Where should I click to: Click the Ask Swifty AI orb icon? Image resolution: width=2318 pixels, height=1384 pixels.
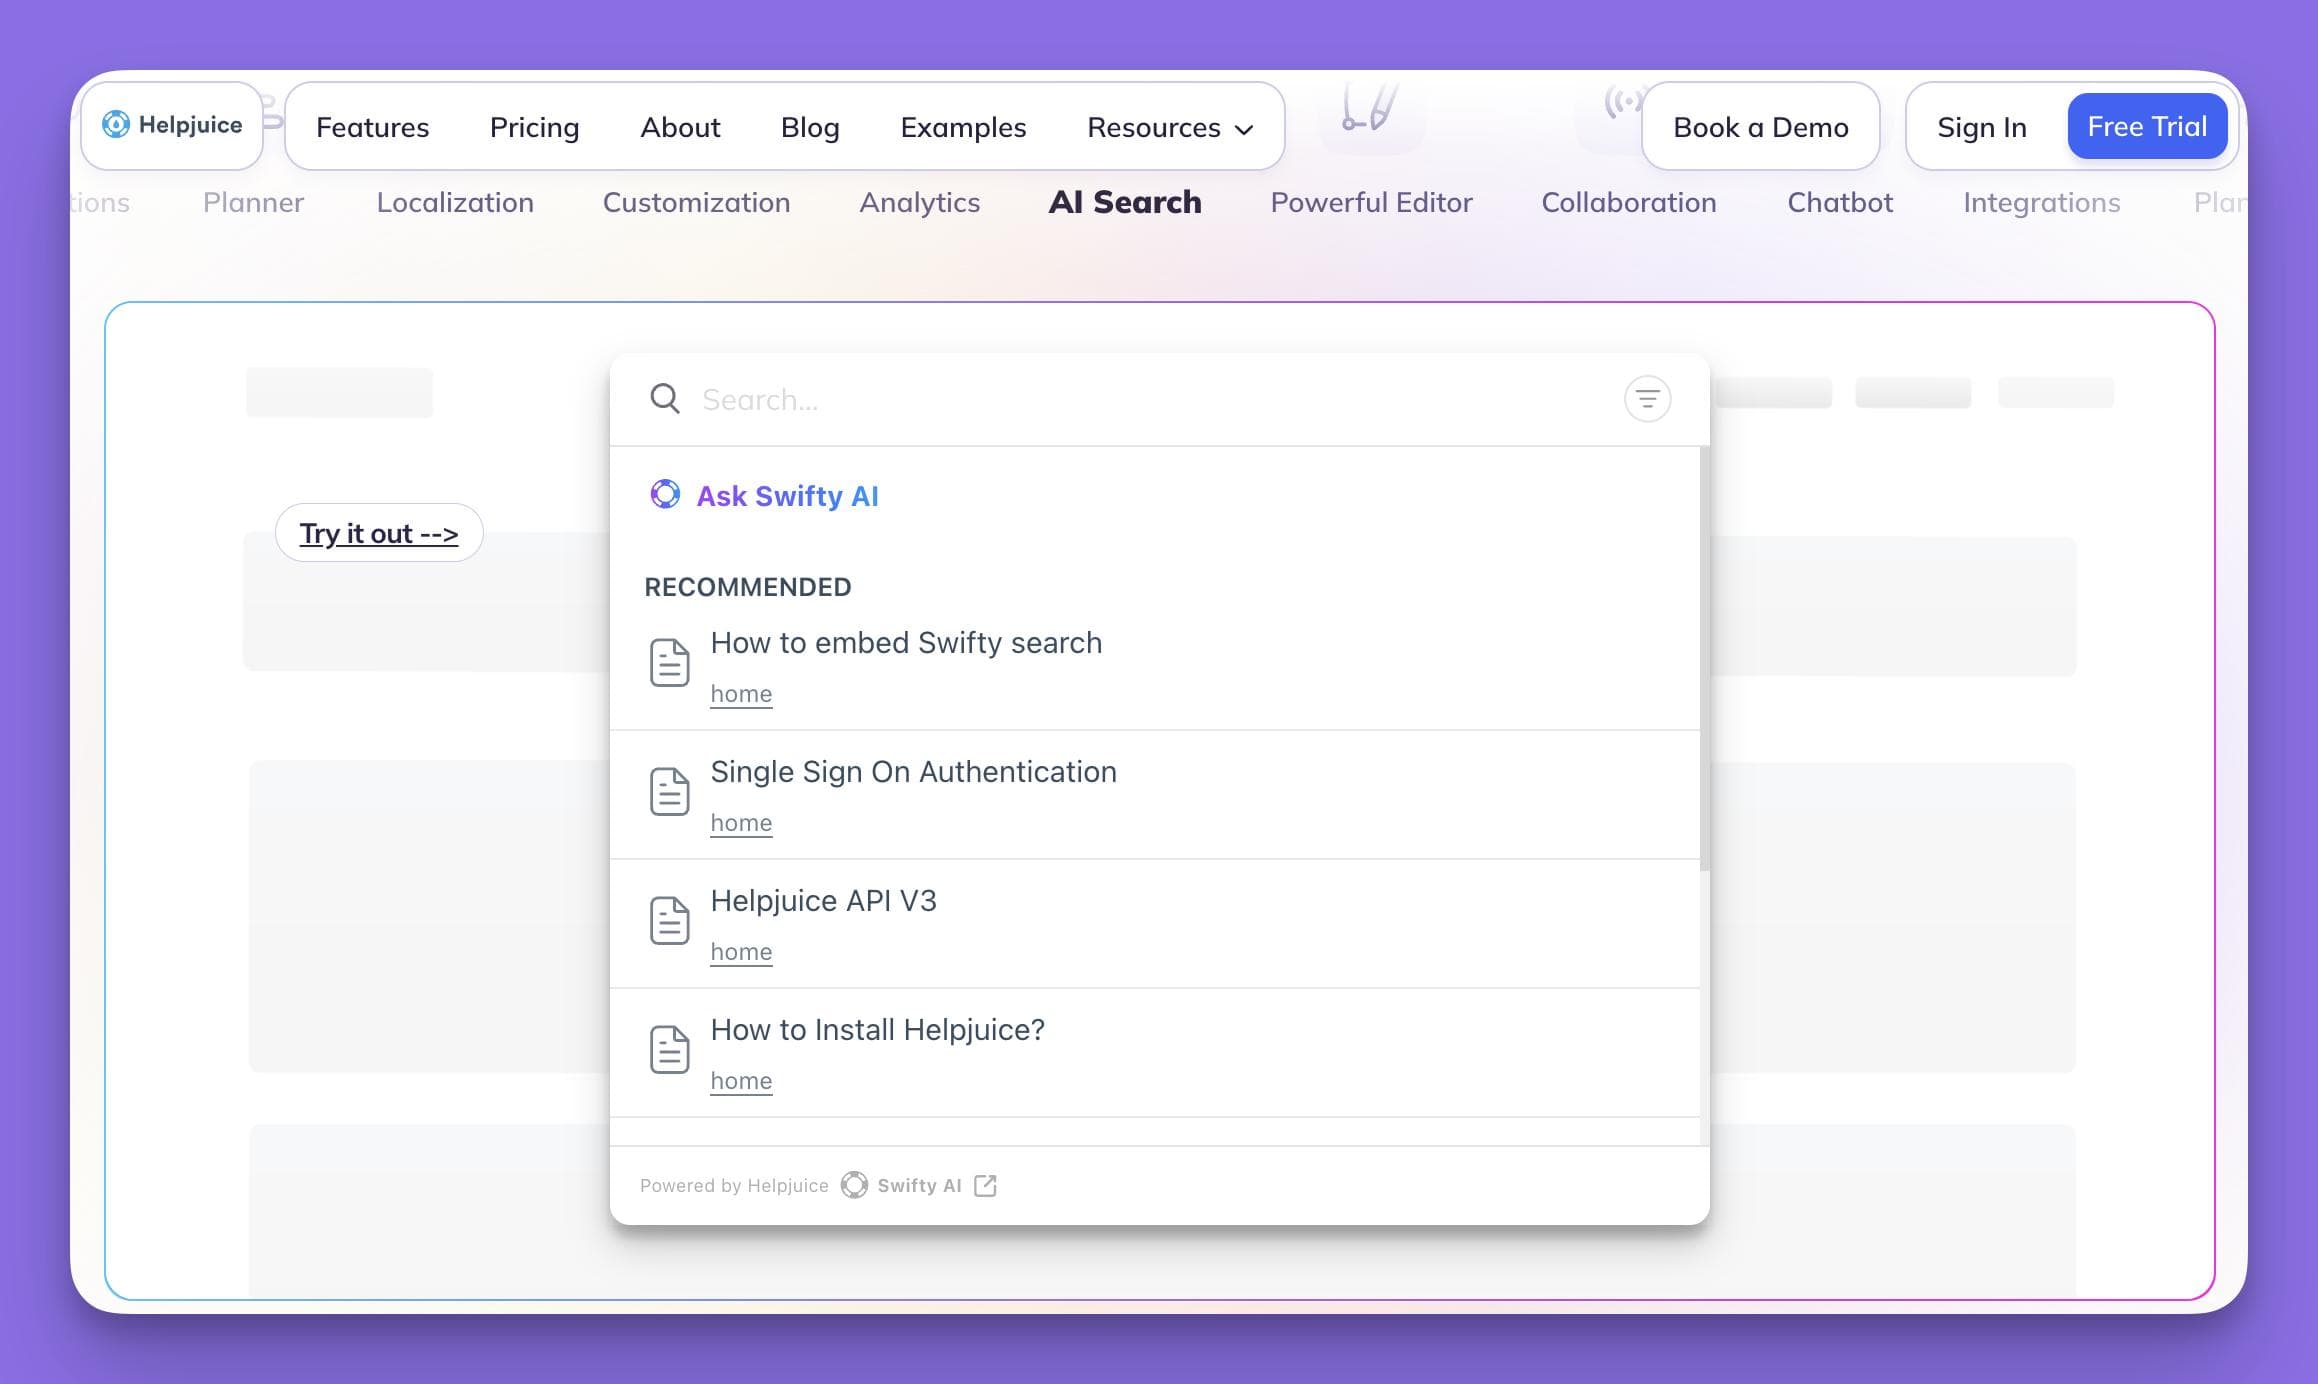(665, 495)
